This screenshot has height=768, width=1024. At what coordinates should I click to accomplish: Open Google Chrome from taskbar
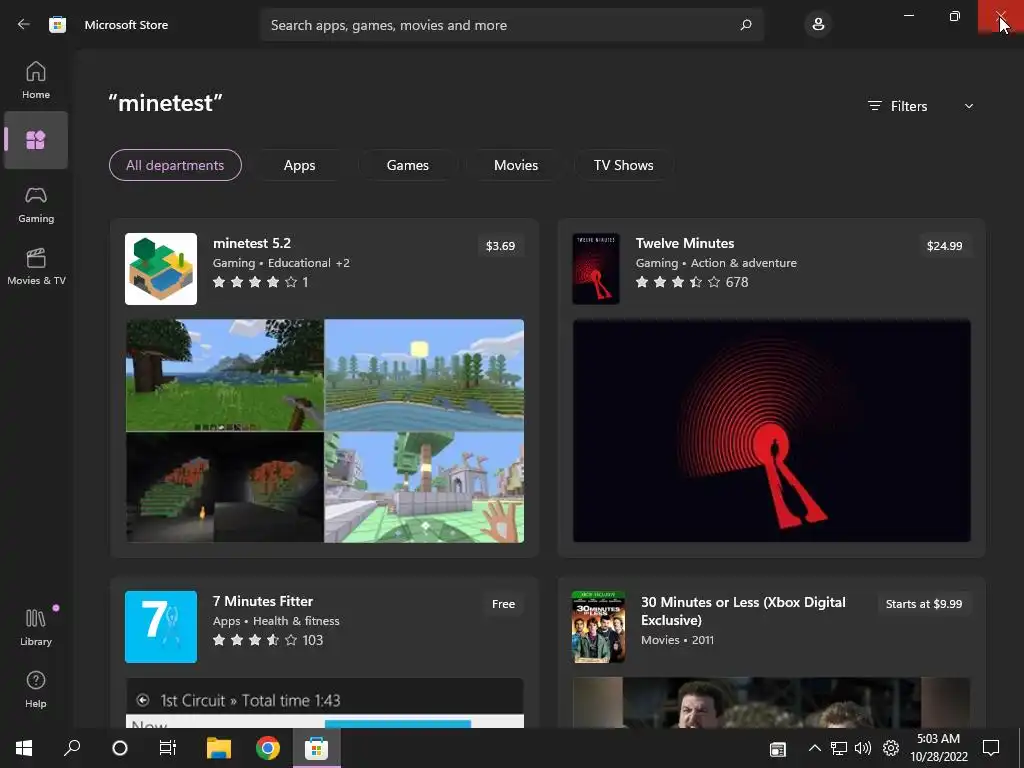pos(268,748)
